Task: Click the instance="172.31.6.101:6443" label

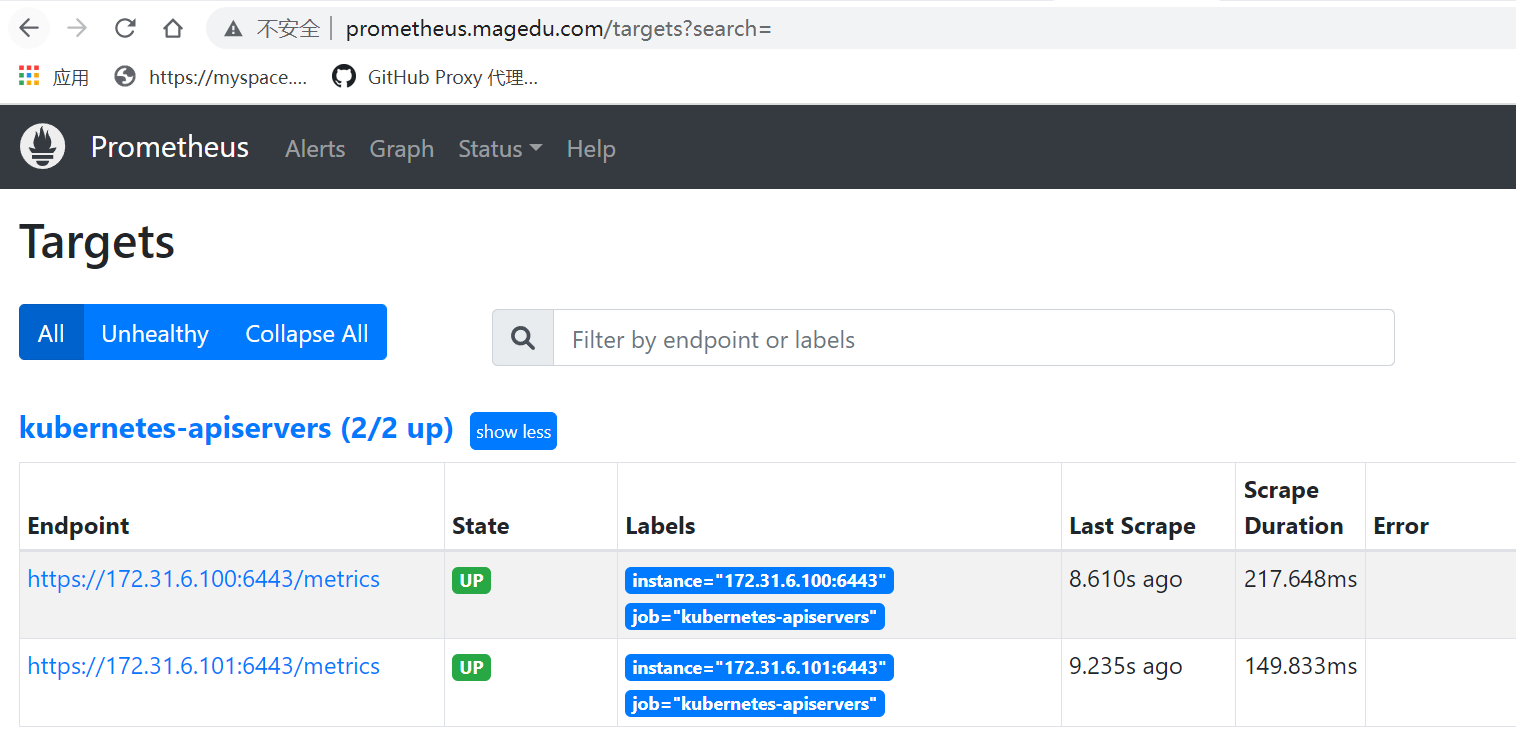Action: [759, 667]
